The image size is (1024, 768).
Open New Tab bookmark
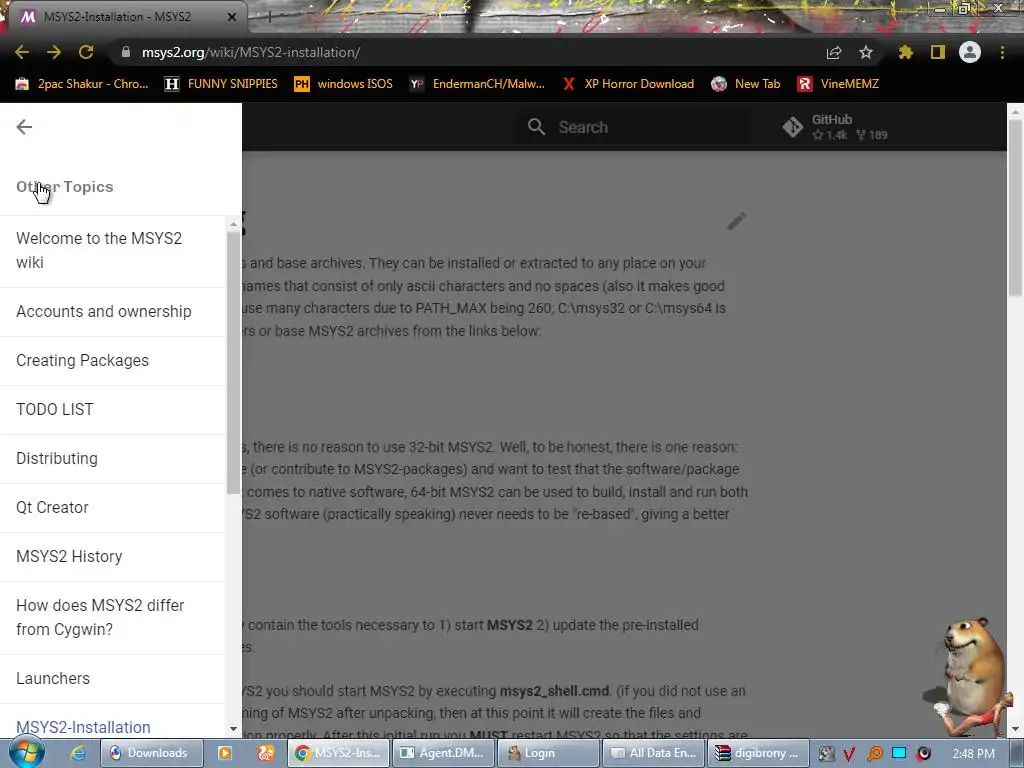(746, 84)
